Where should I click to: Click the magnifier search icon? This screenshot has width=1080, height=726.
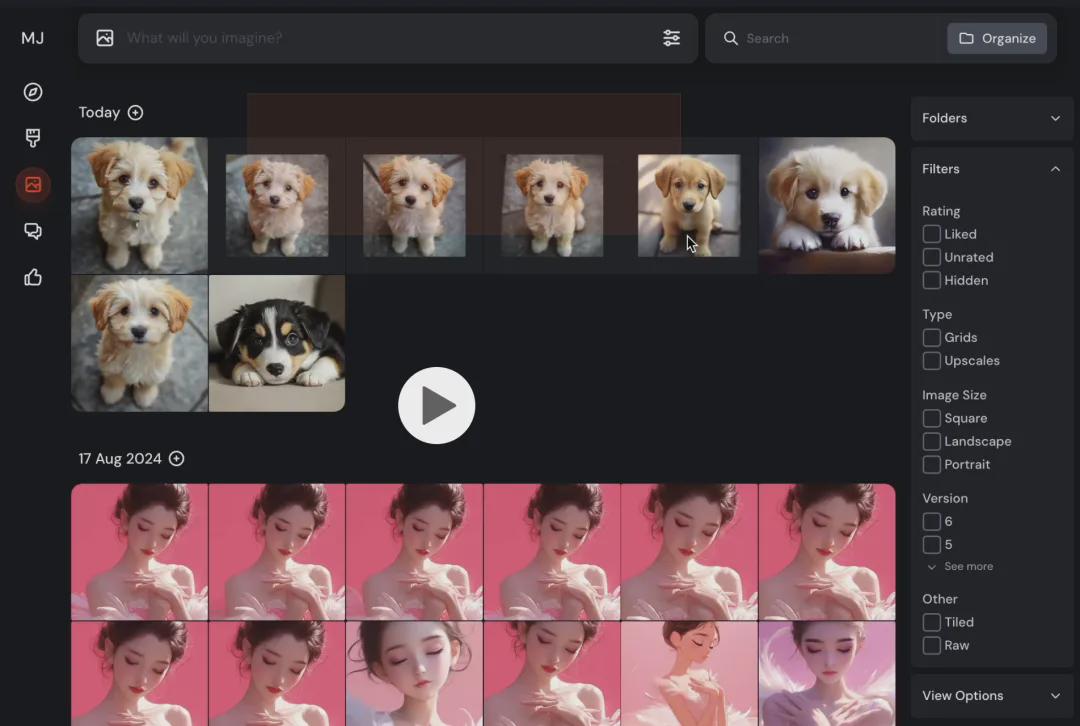pos(731,38)
